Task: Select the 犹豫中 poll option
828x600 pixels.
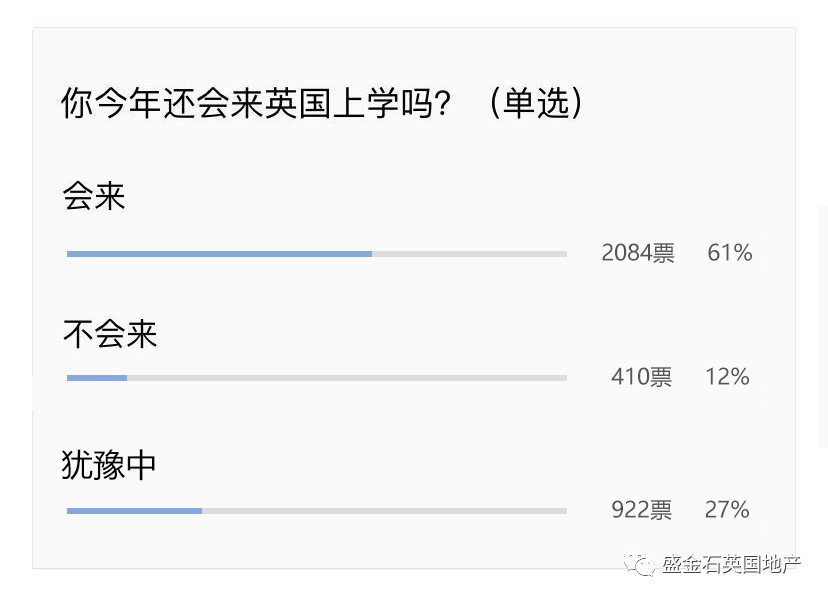Action: (108, 465)
